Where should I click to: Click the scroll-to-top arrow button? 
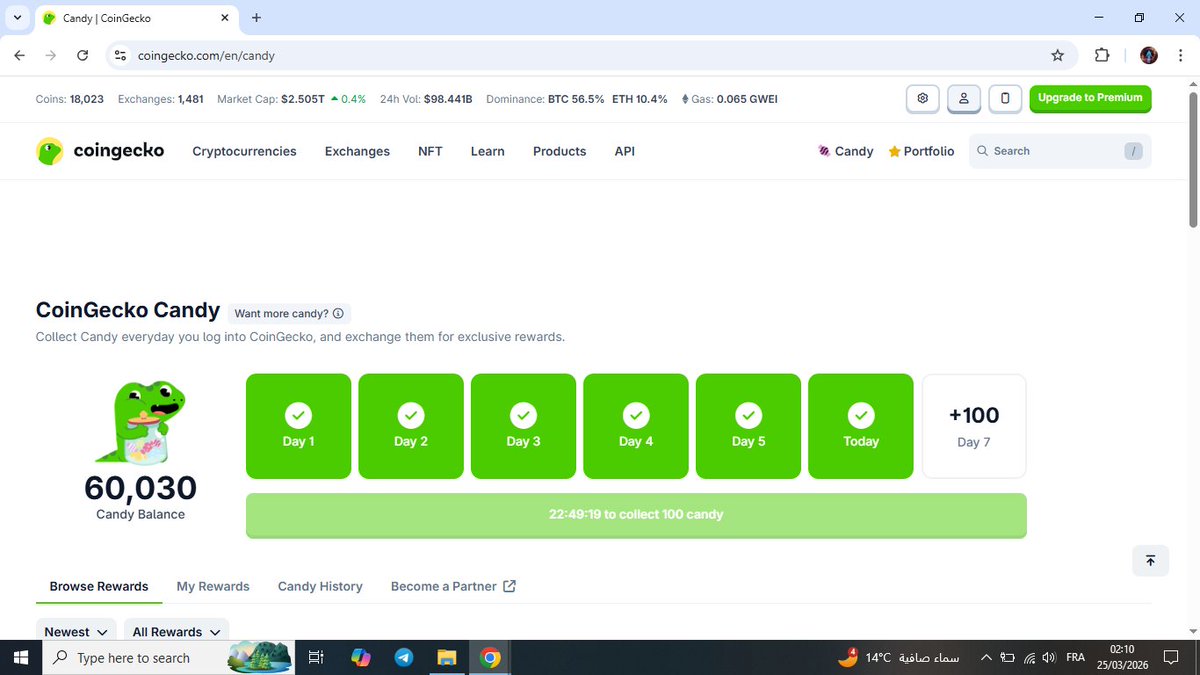pyautogui.click(x=1150, y=560)
